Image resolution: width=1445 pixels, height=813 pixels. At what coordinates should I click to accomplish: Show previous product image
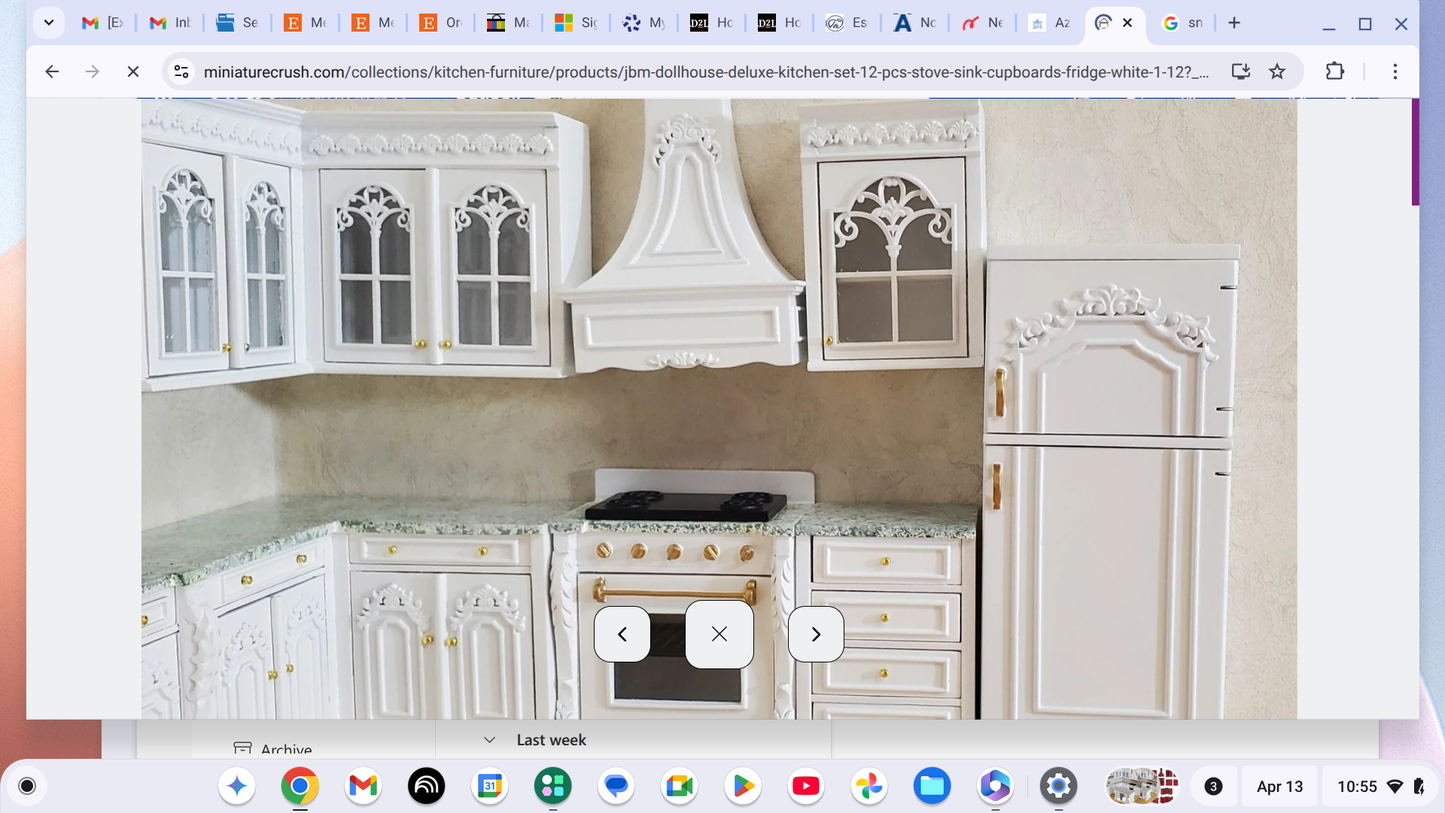[622, 634]
